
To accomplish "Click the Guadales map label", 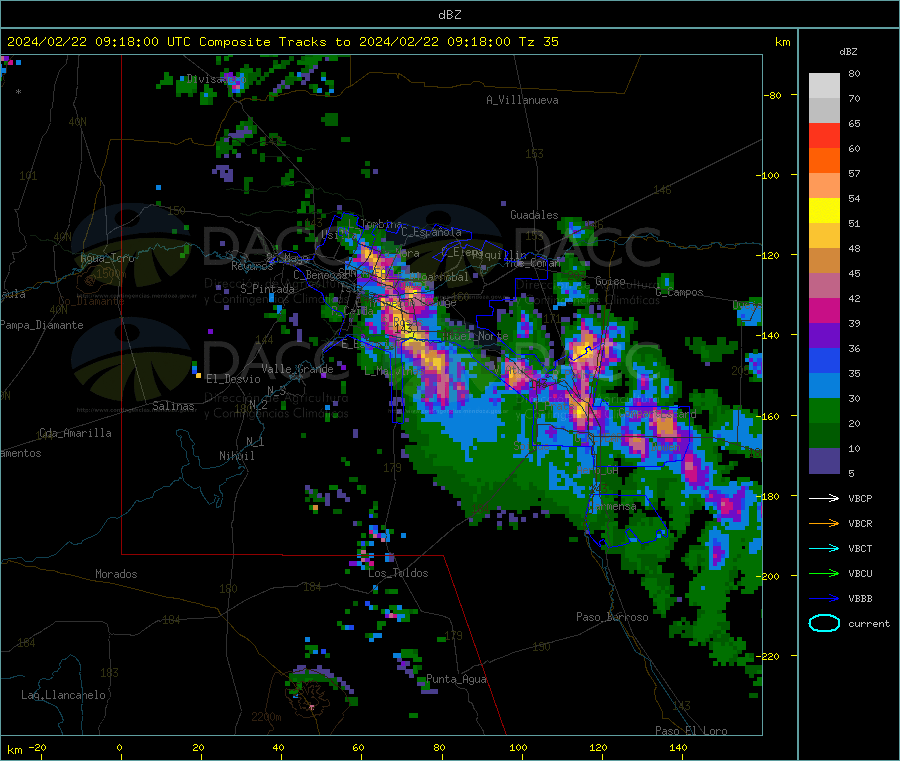I will (534, 215).
